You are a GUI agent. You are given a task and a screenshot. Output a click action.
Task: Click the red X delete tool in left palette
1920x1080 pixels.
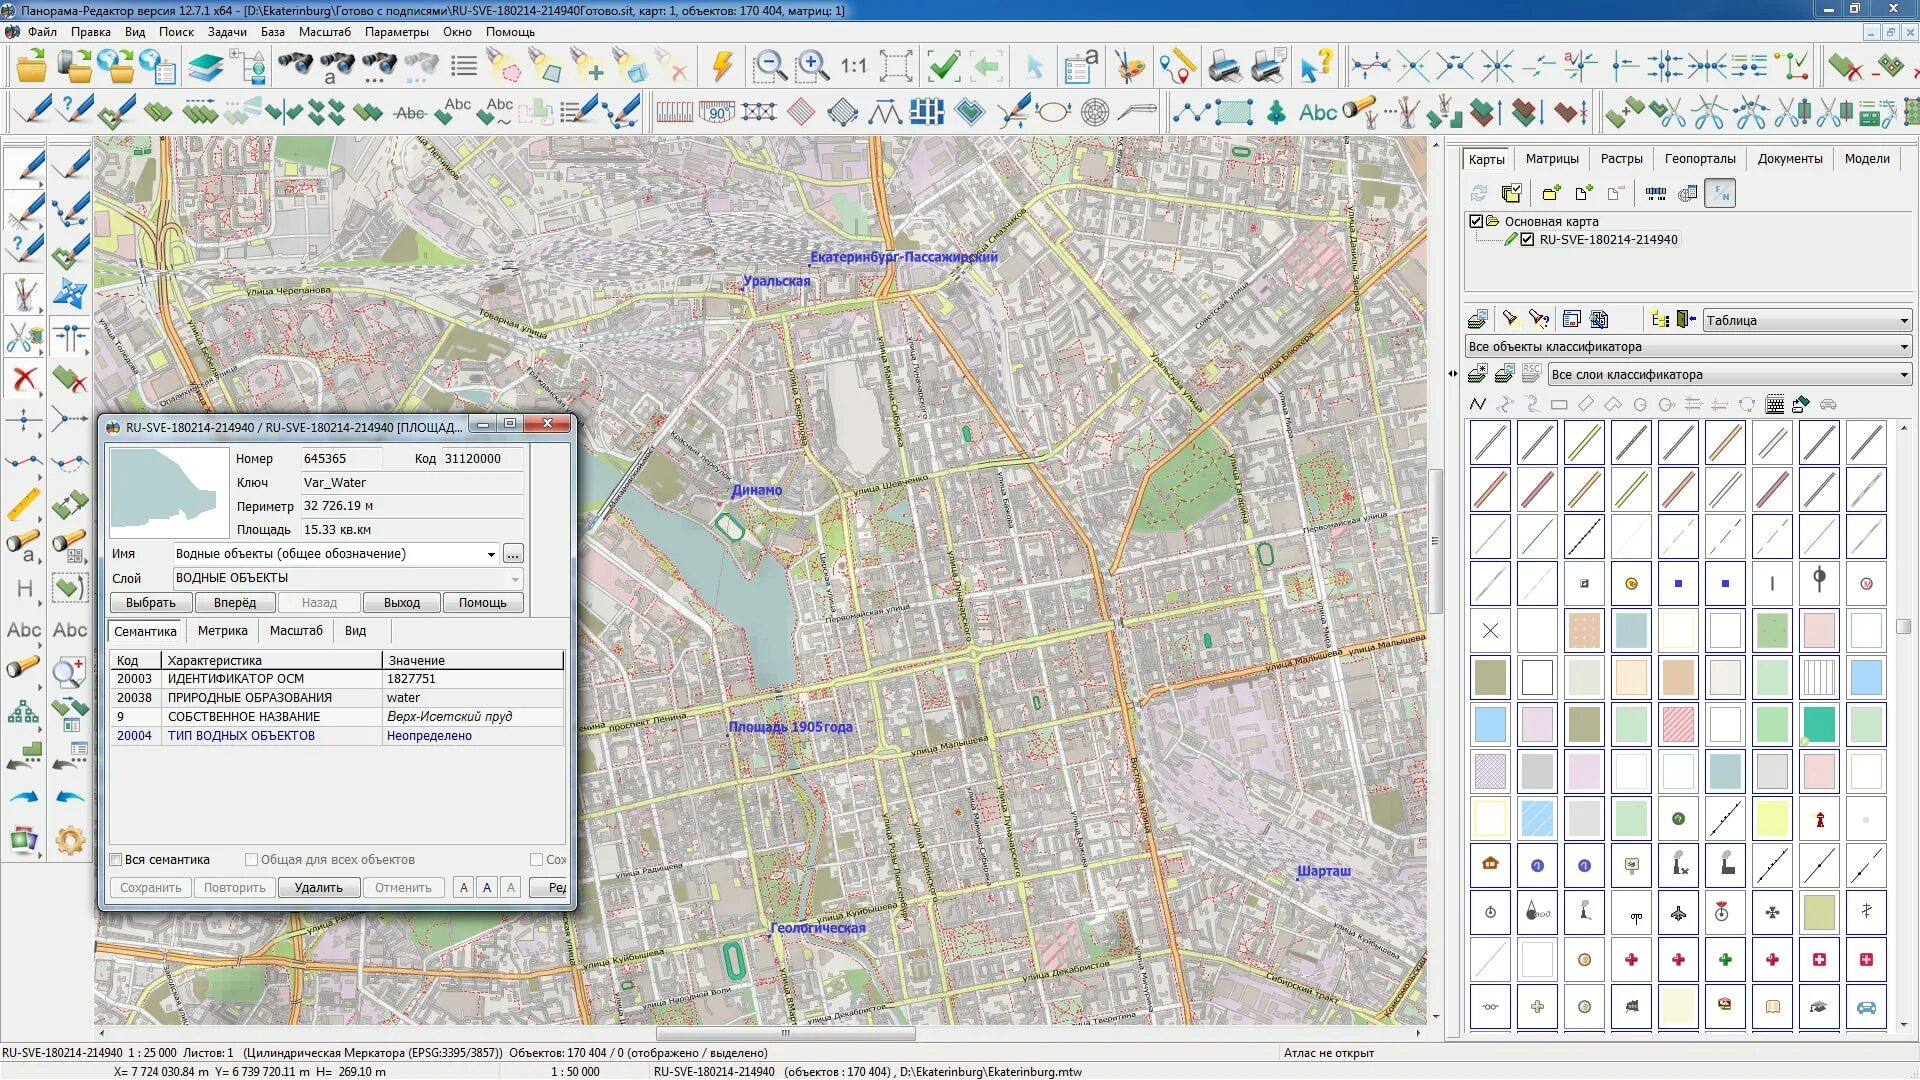[x=24, y=378]
